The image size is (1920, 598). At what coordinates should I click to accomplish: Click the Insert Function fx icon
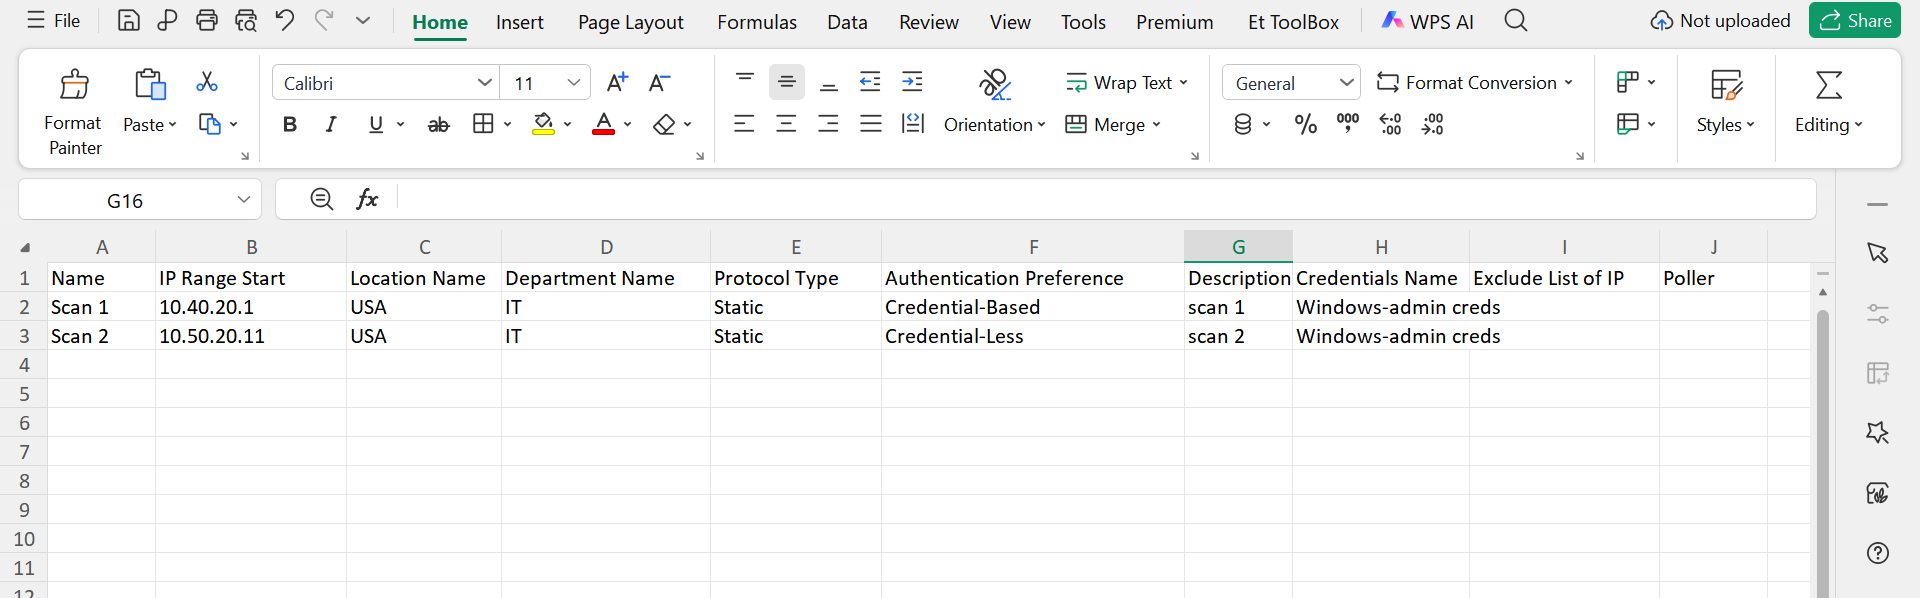[x=367, y=199]
